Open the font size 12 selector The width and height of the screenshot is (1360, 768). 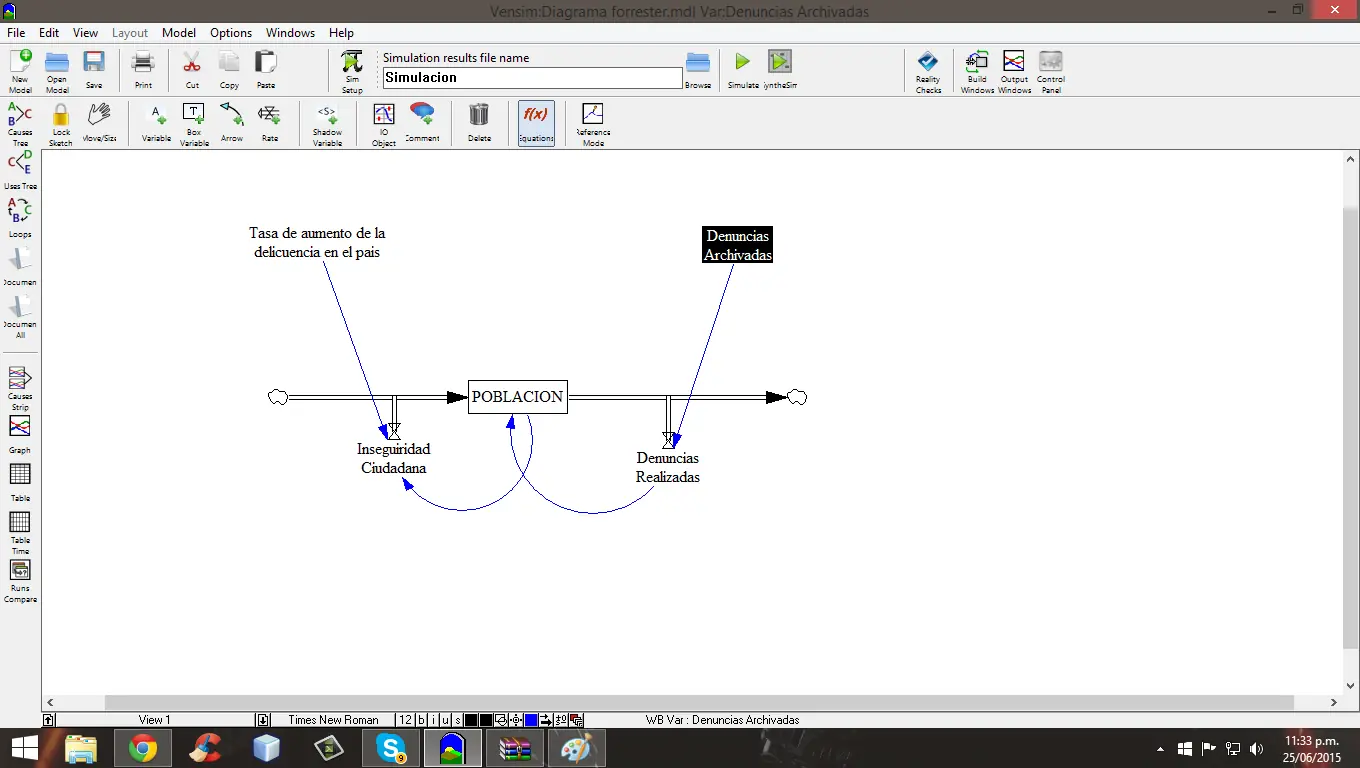click(x=405, y=720)
